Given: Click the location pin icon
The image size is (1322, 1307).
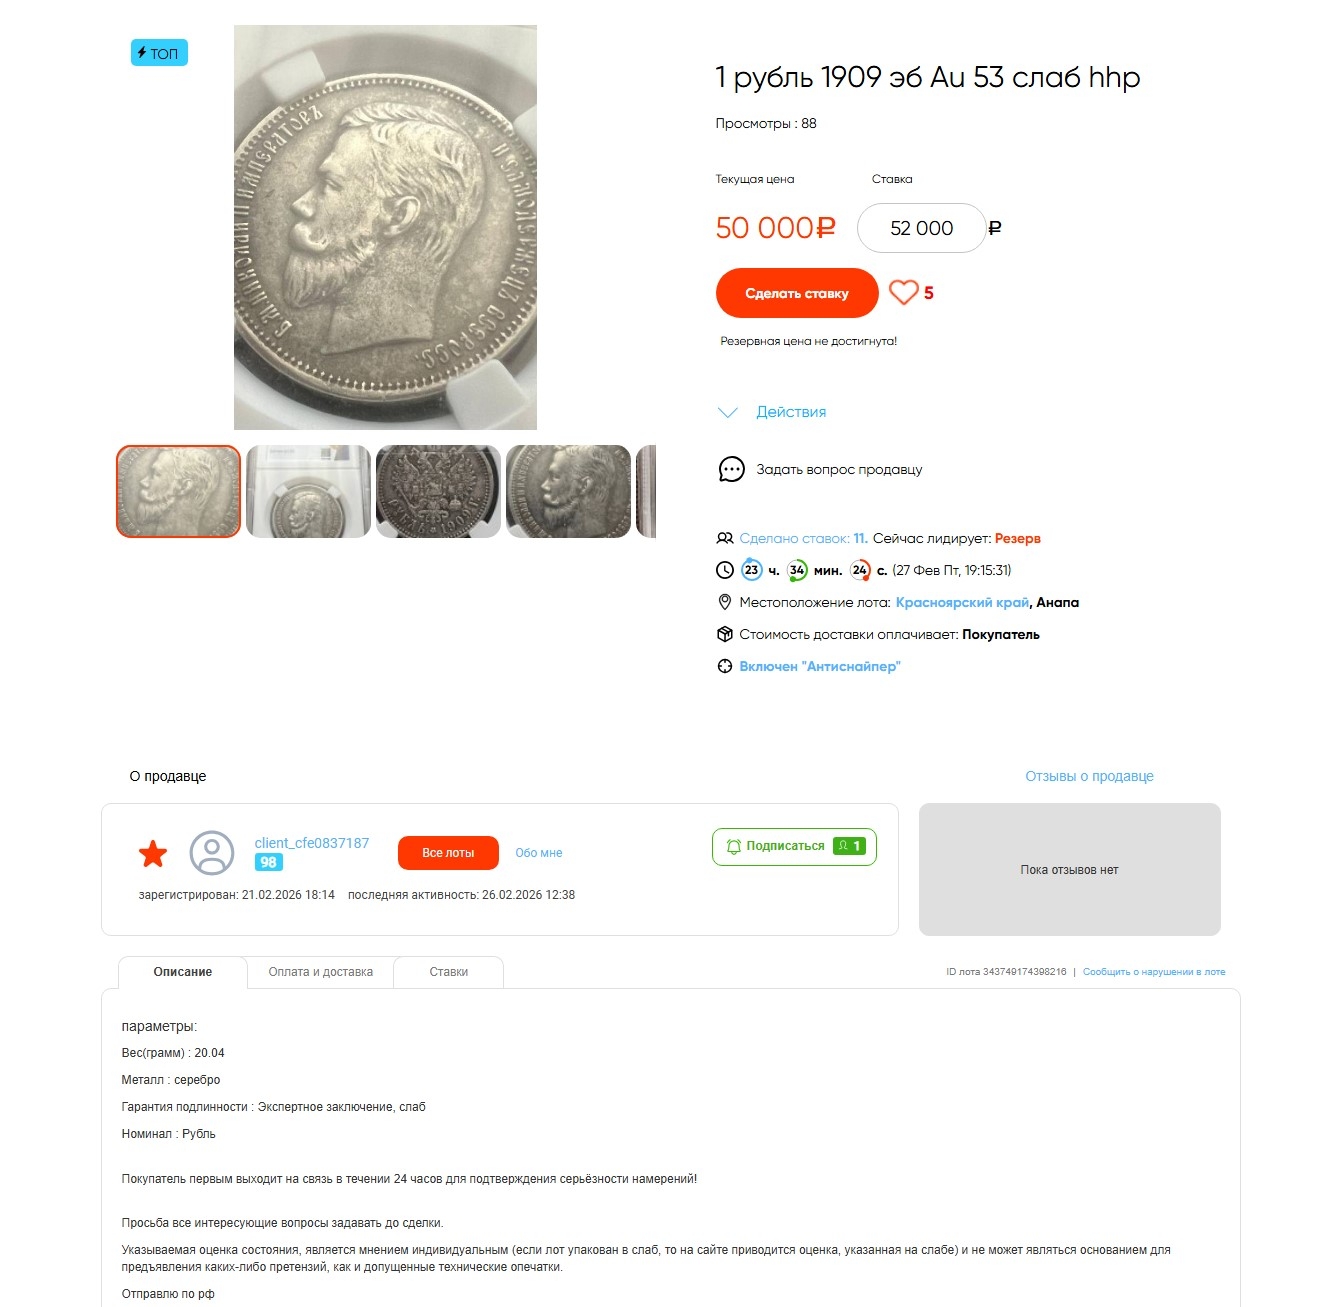Looking at the screenshot, I should point(725,602).
